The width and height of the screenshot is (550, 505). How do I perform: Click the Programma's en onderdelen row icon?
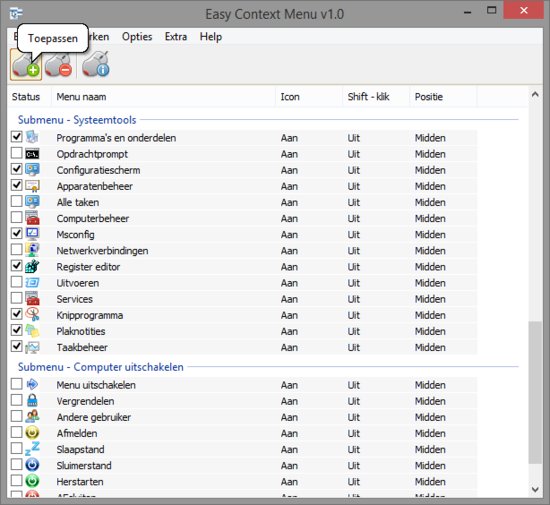[x=32, y=137]
